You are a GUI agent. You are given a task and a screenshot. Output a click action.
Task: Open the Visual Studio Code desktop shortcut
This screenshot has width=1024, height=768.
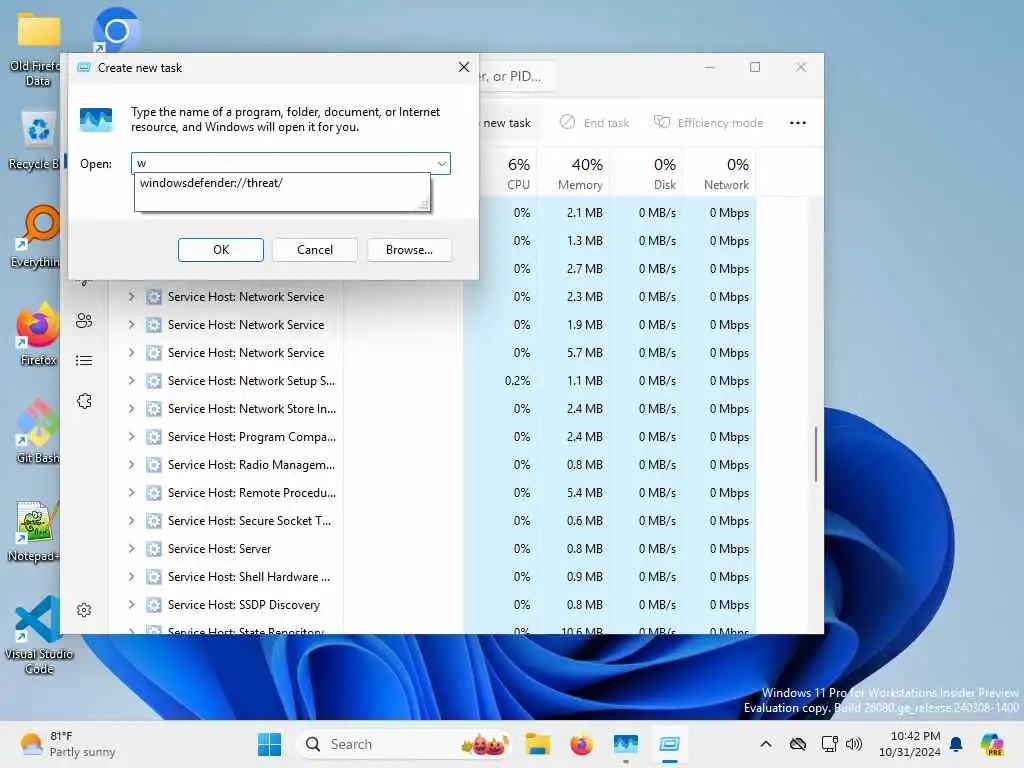(38, 635)
